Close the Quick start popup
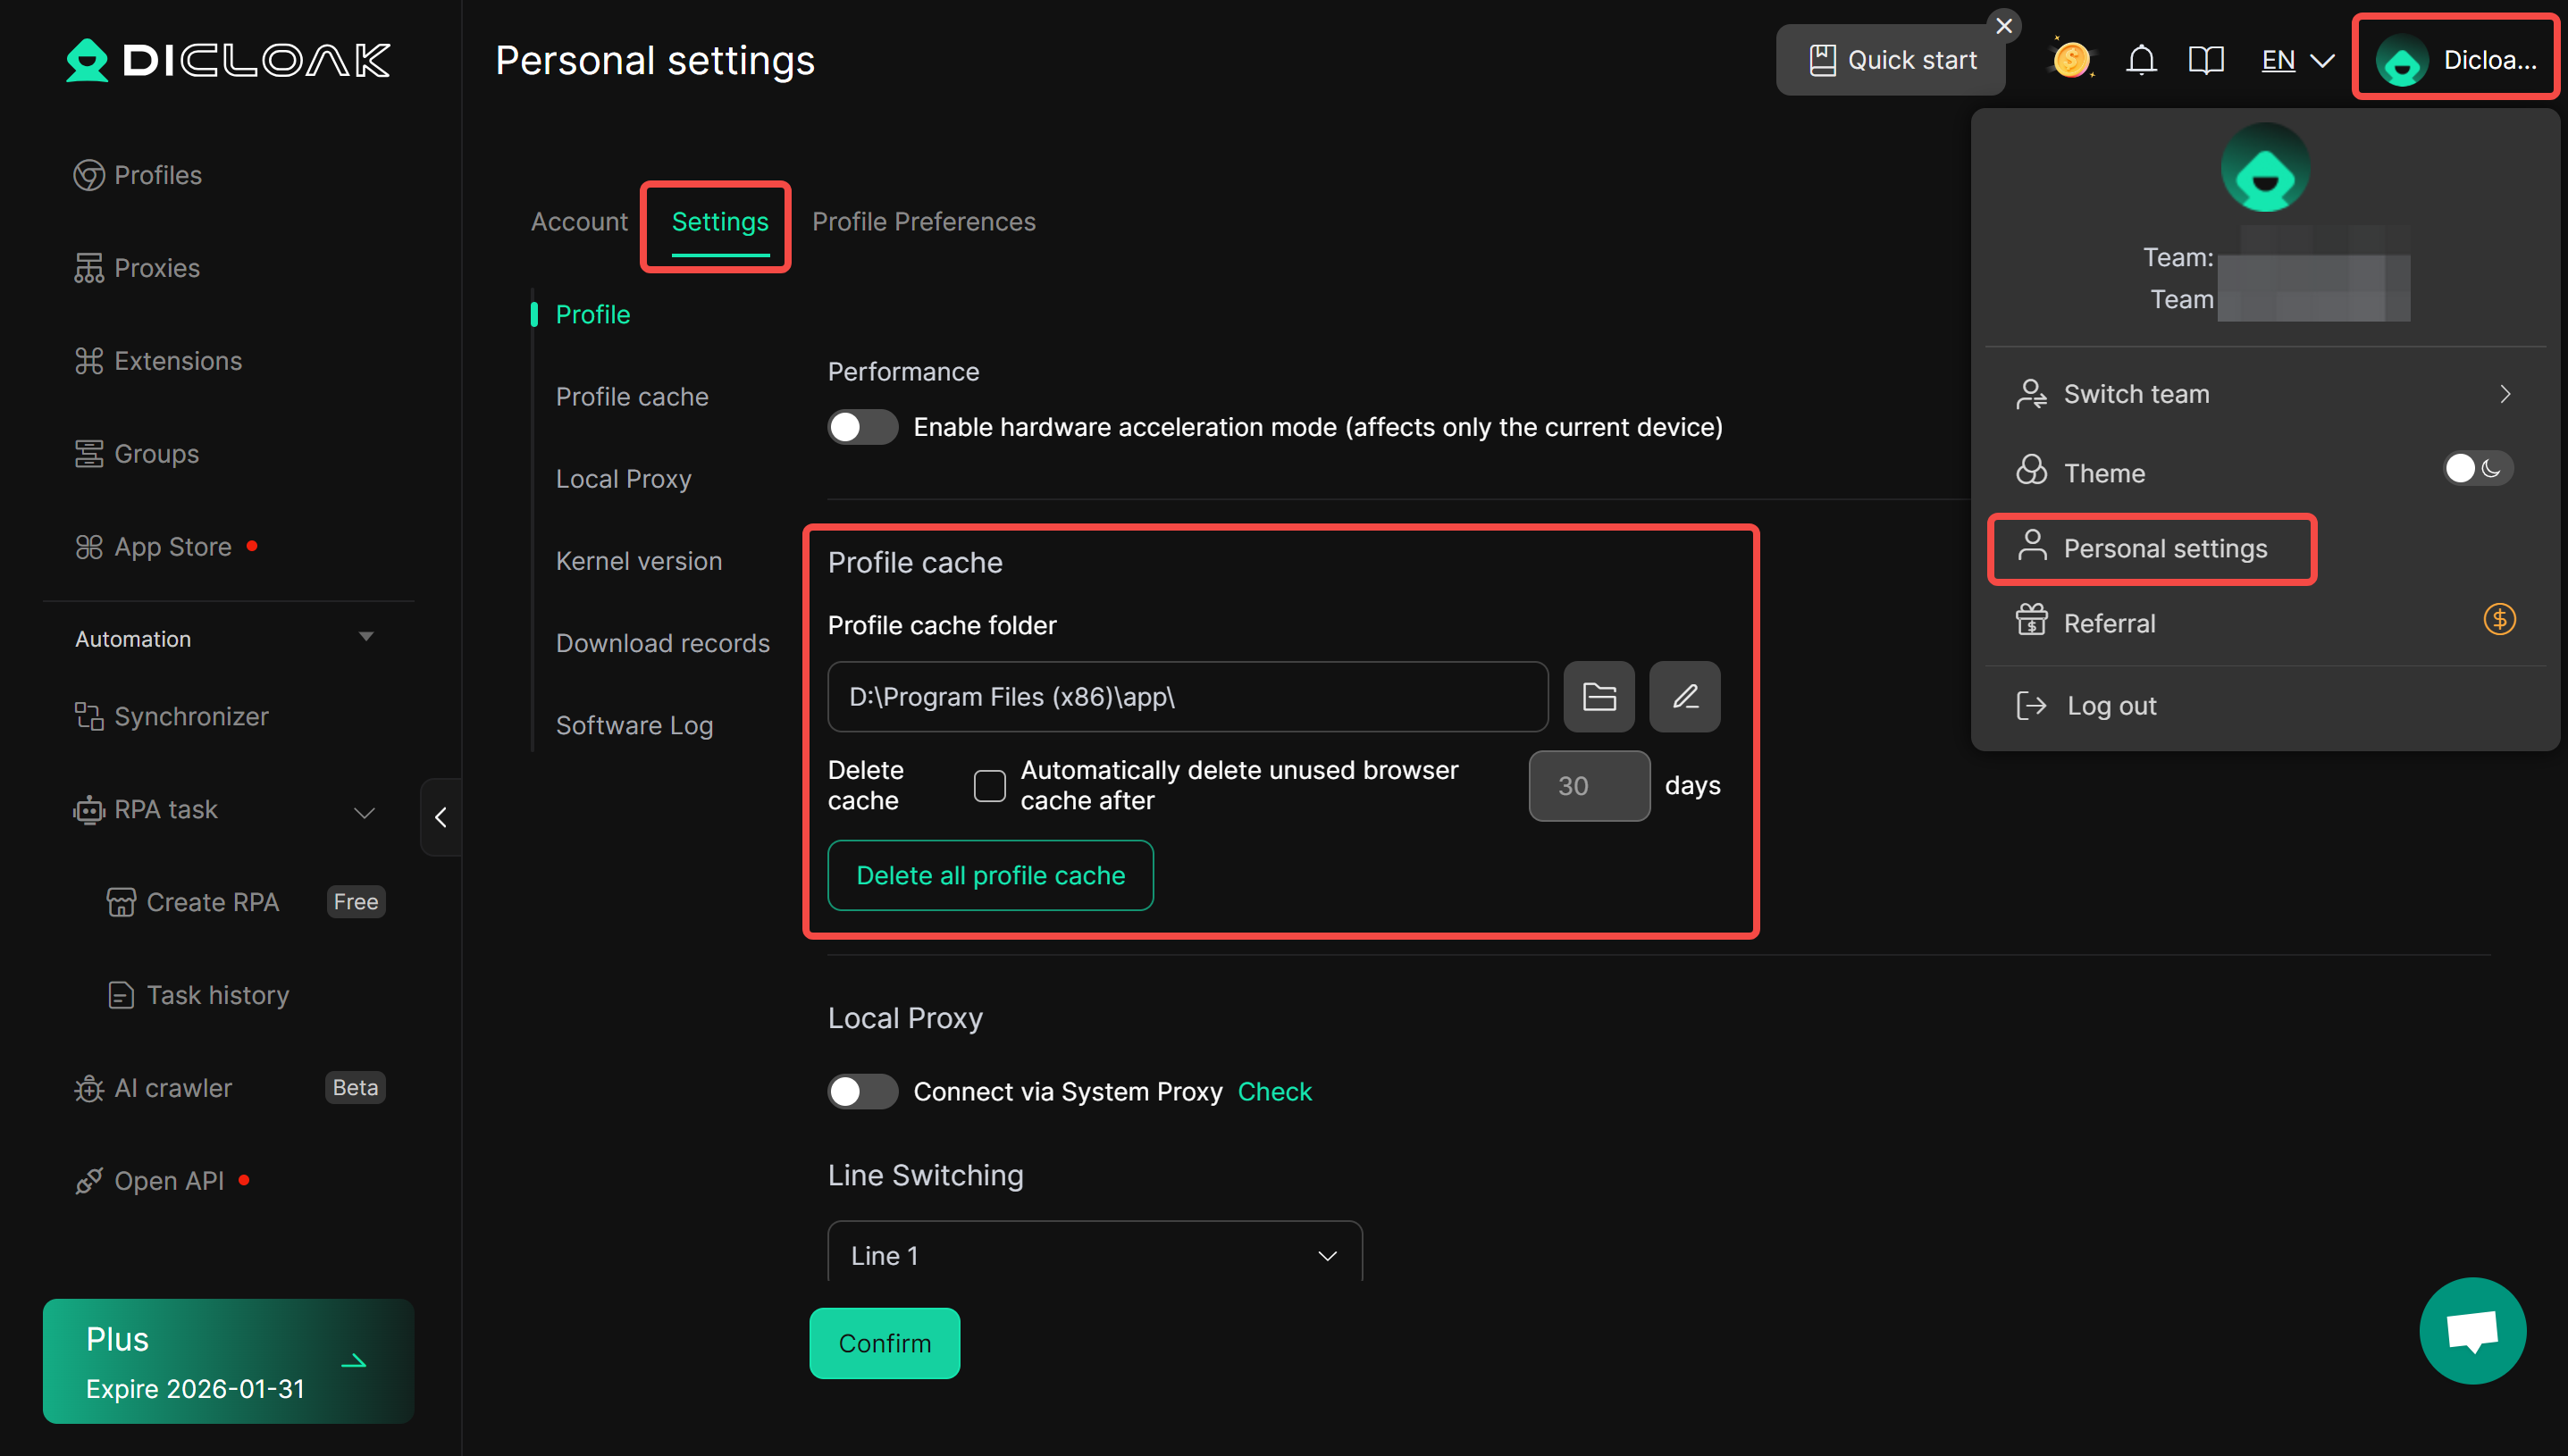This screenshot has width=2568, height=1456. tap(2003, 26)
